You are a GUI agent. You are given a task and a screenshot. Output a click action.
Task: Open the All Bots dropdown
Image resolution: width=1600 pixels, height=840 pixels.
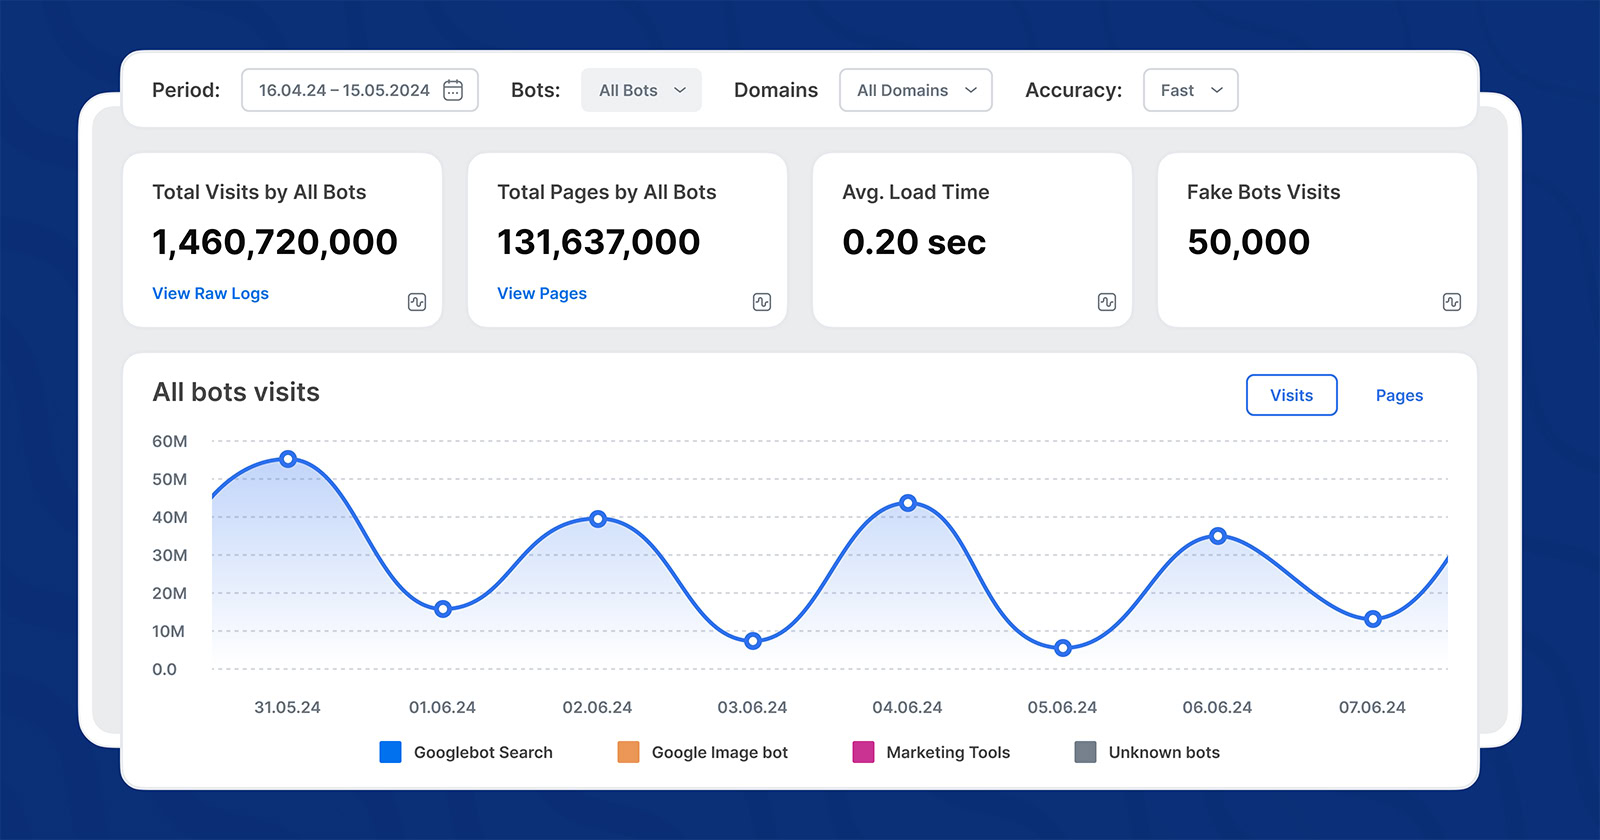641,90
